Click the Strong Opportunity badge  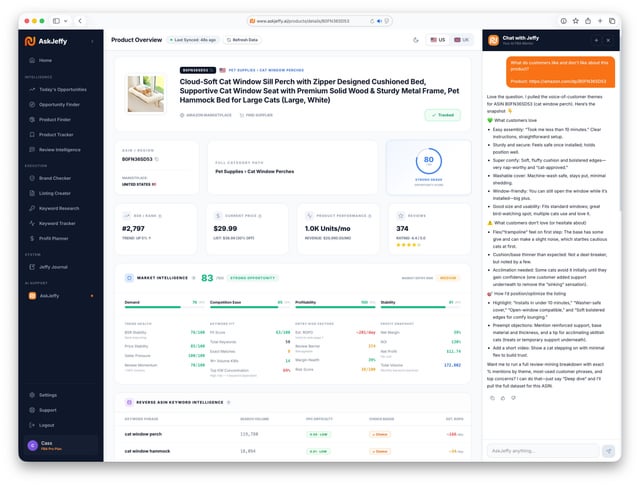tap(253, 278)
